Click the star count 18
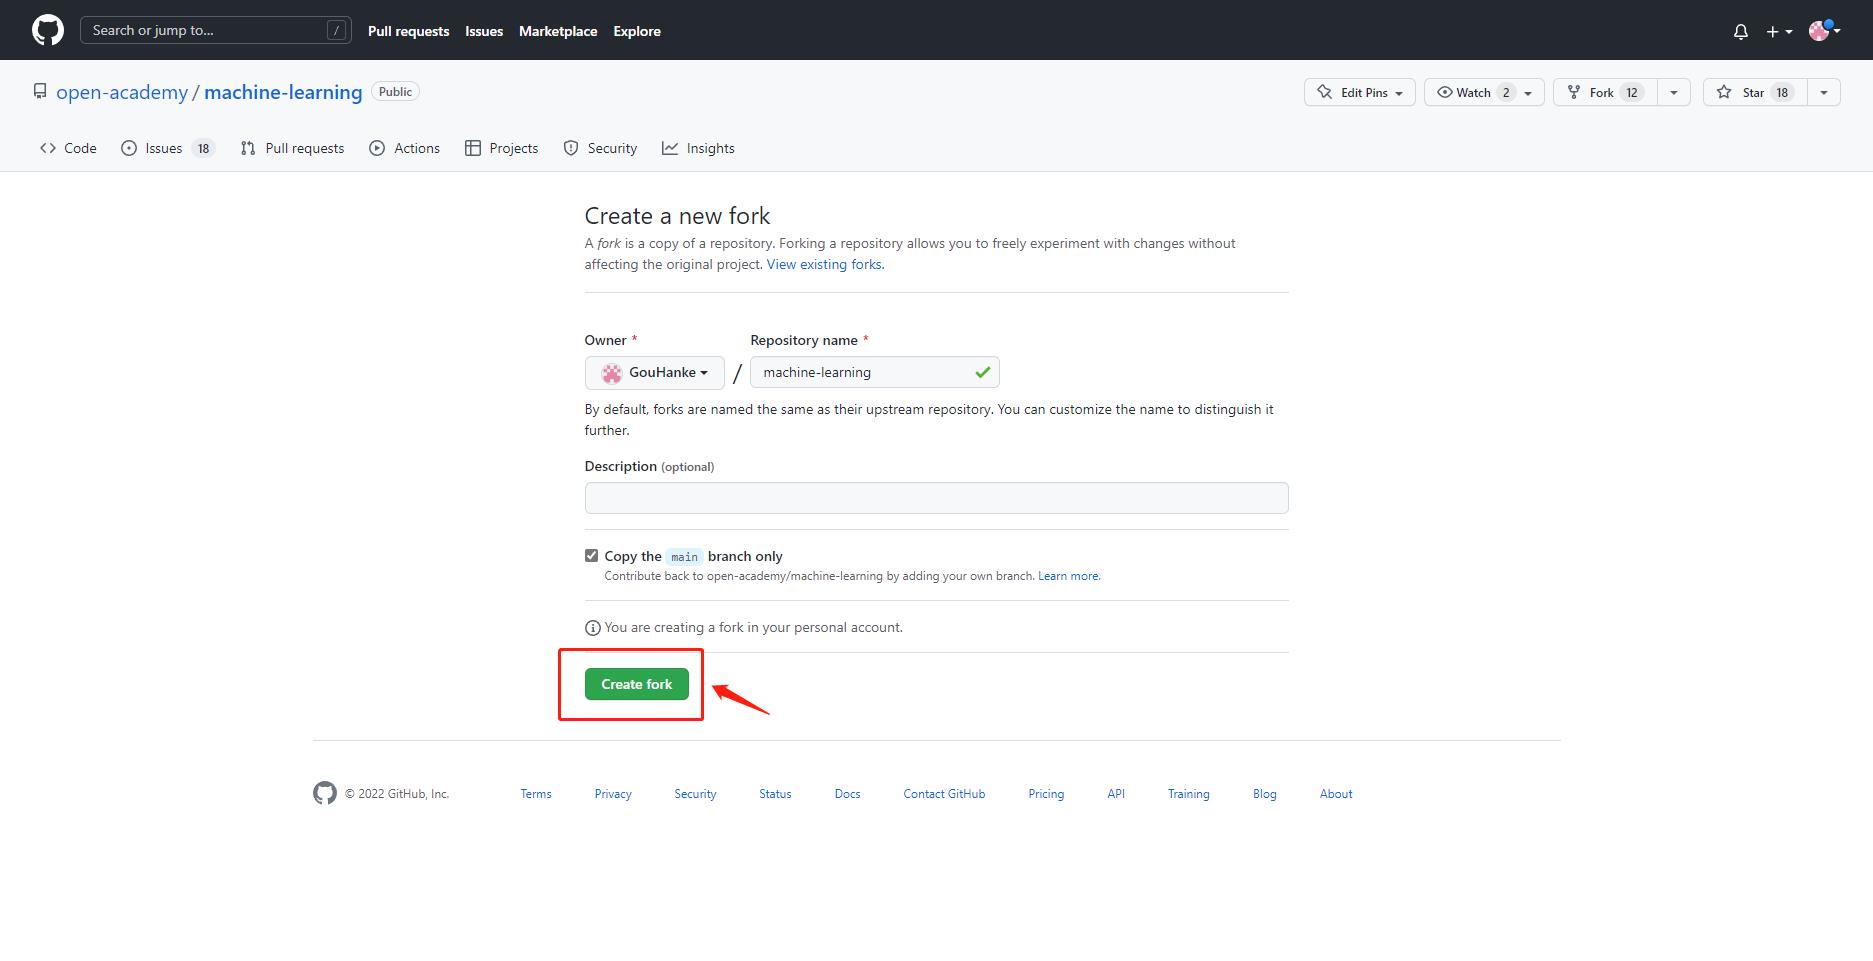The width and height of the screenshot is (1873, 961). coord(1782,92)
